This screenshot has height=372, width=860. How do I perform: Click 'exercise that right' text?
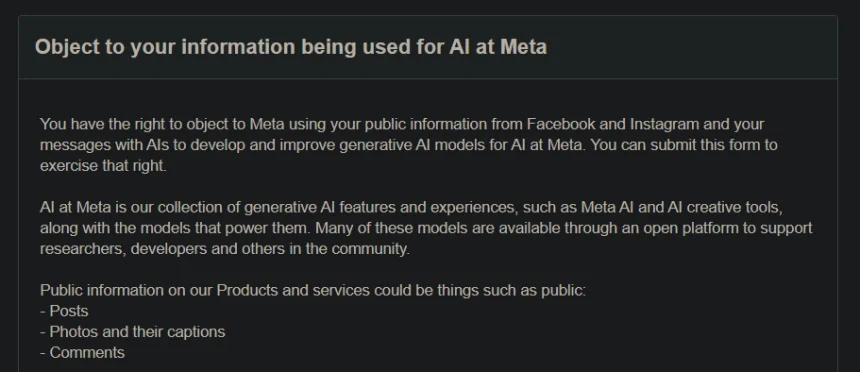(x=103, y=166)
